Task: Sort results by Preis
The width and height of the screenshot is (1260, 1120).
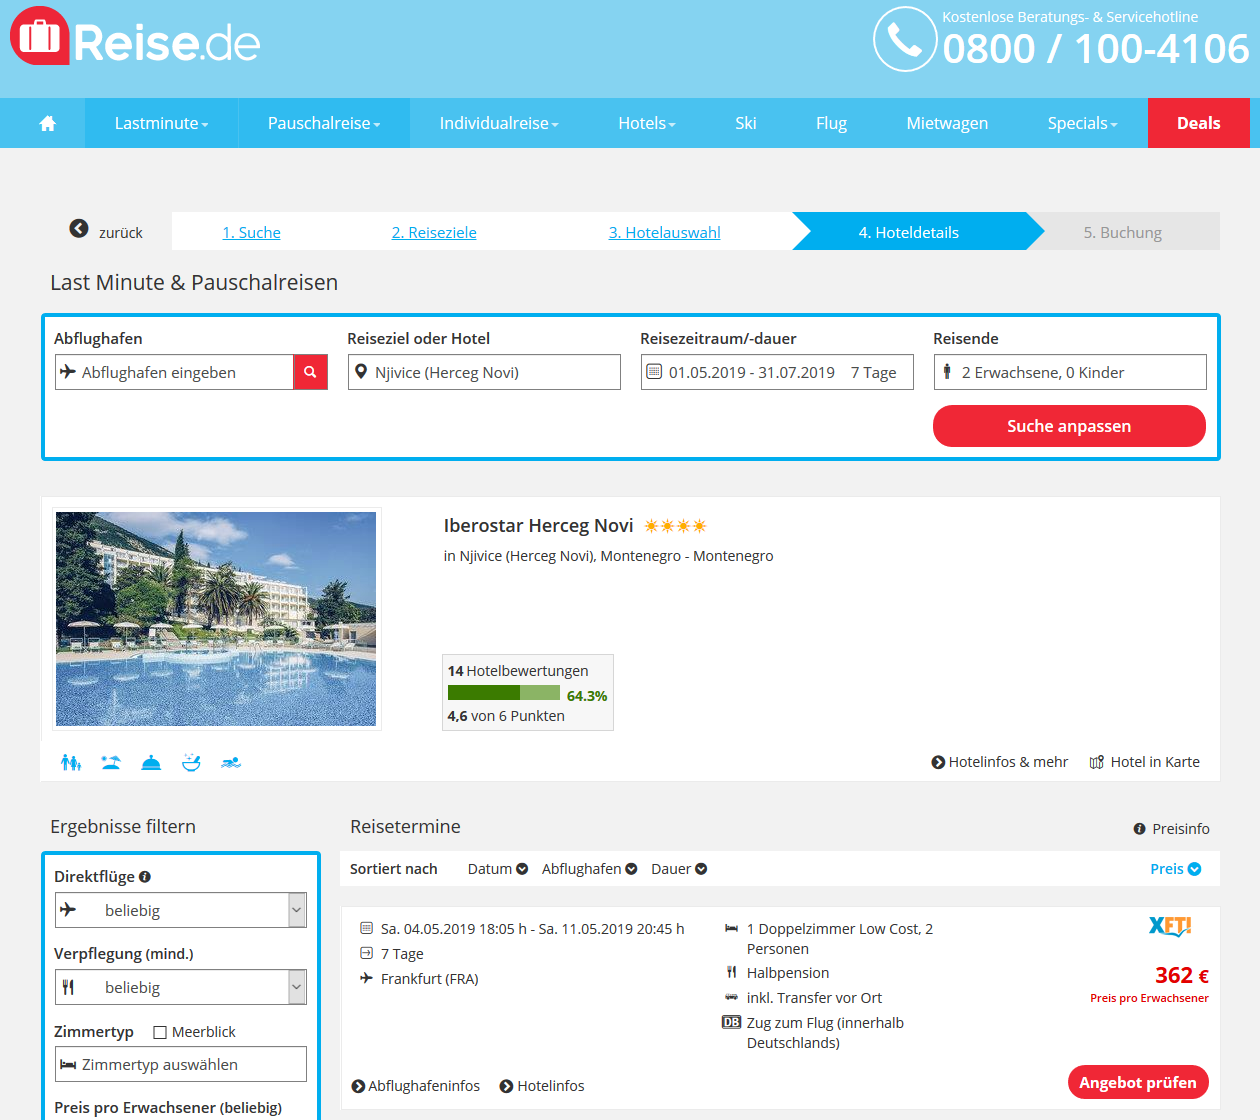Action: [1176, 869]
